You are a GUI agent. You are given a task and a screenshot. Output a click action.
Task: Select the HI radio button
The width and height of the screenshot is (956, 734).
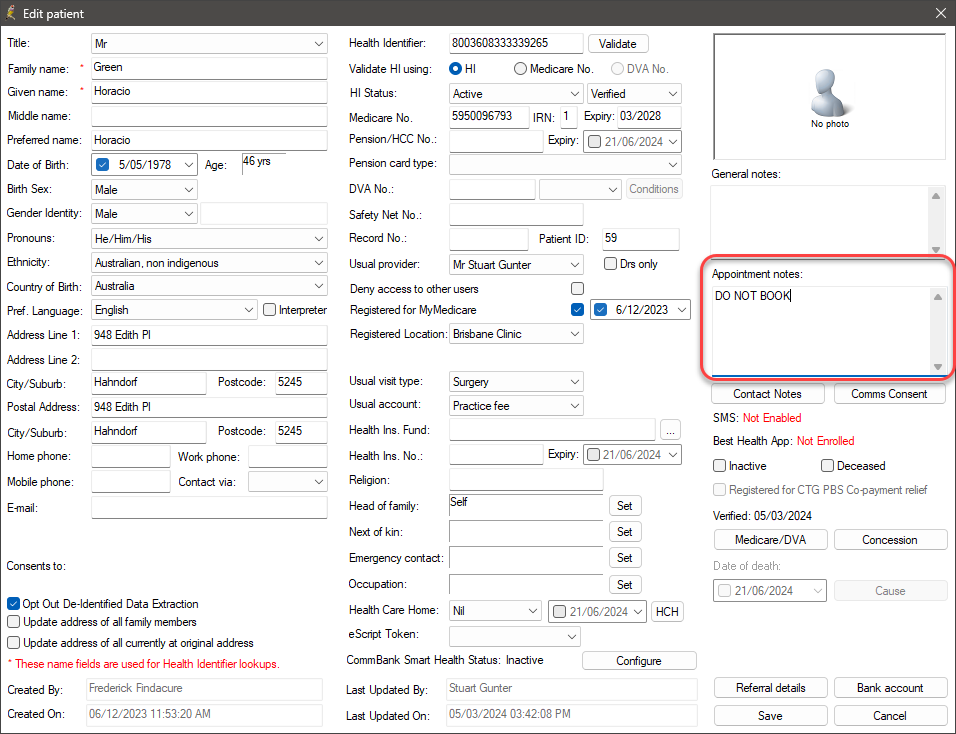click(455, 69)
